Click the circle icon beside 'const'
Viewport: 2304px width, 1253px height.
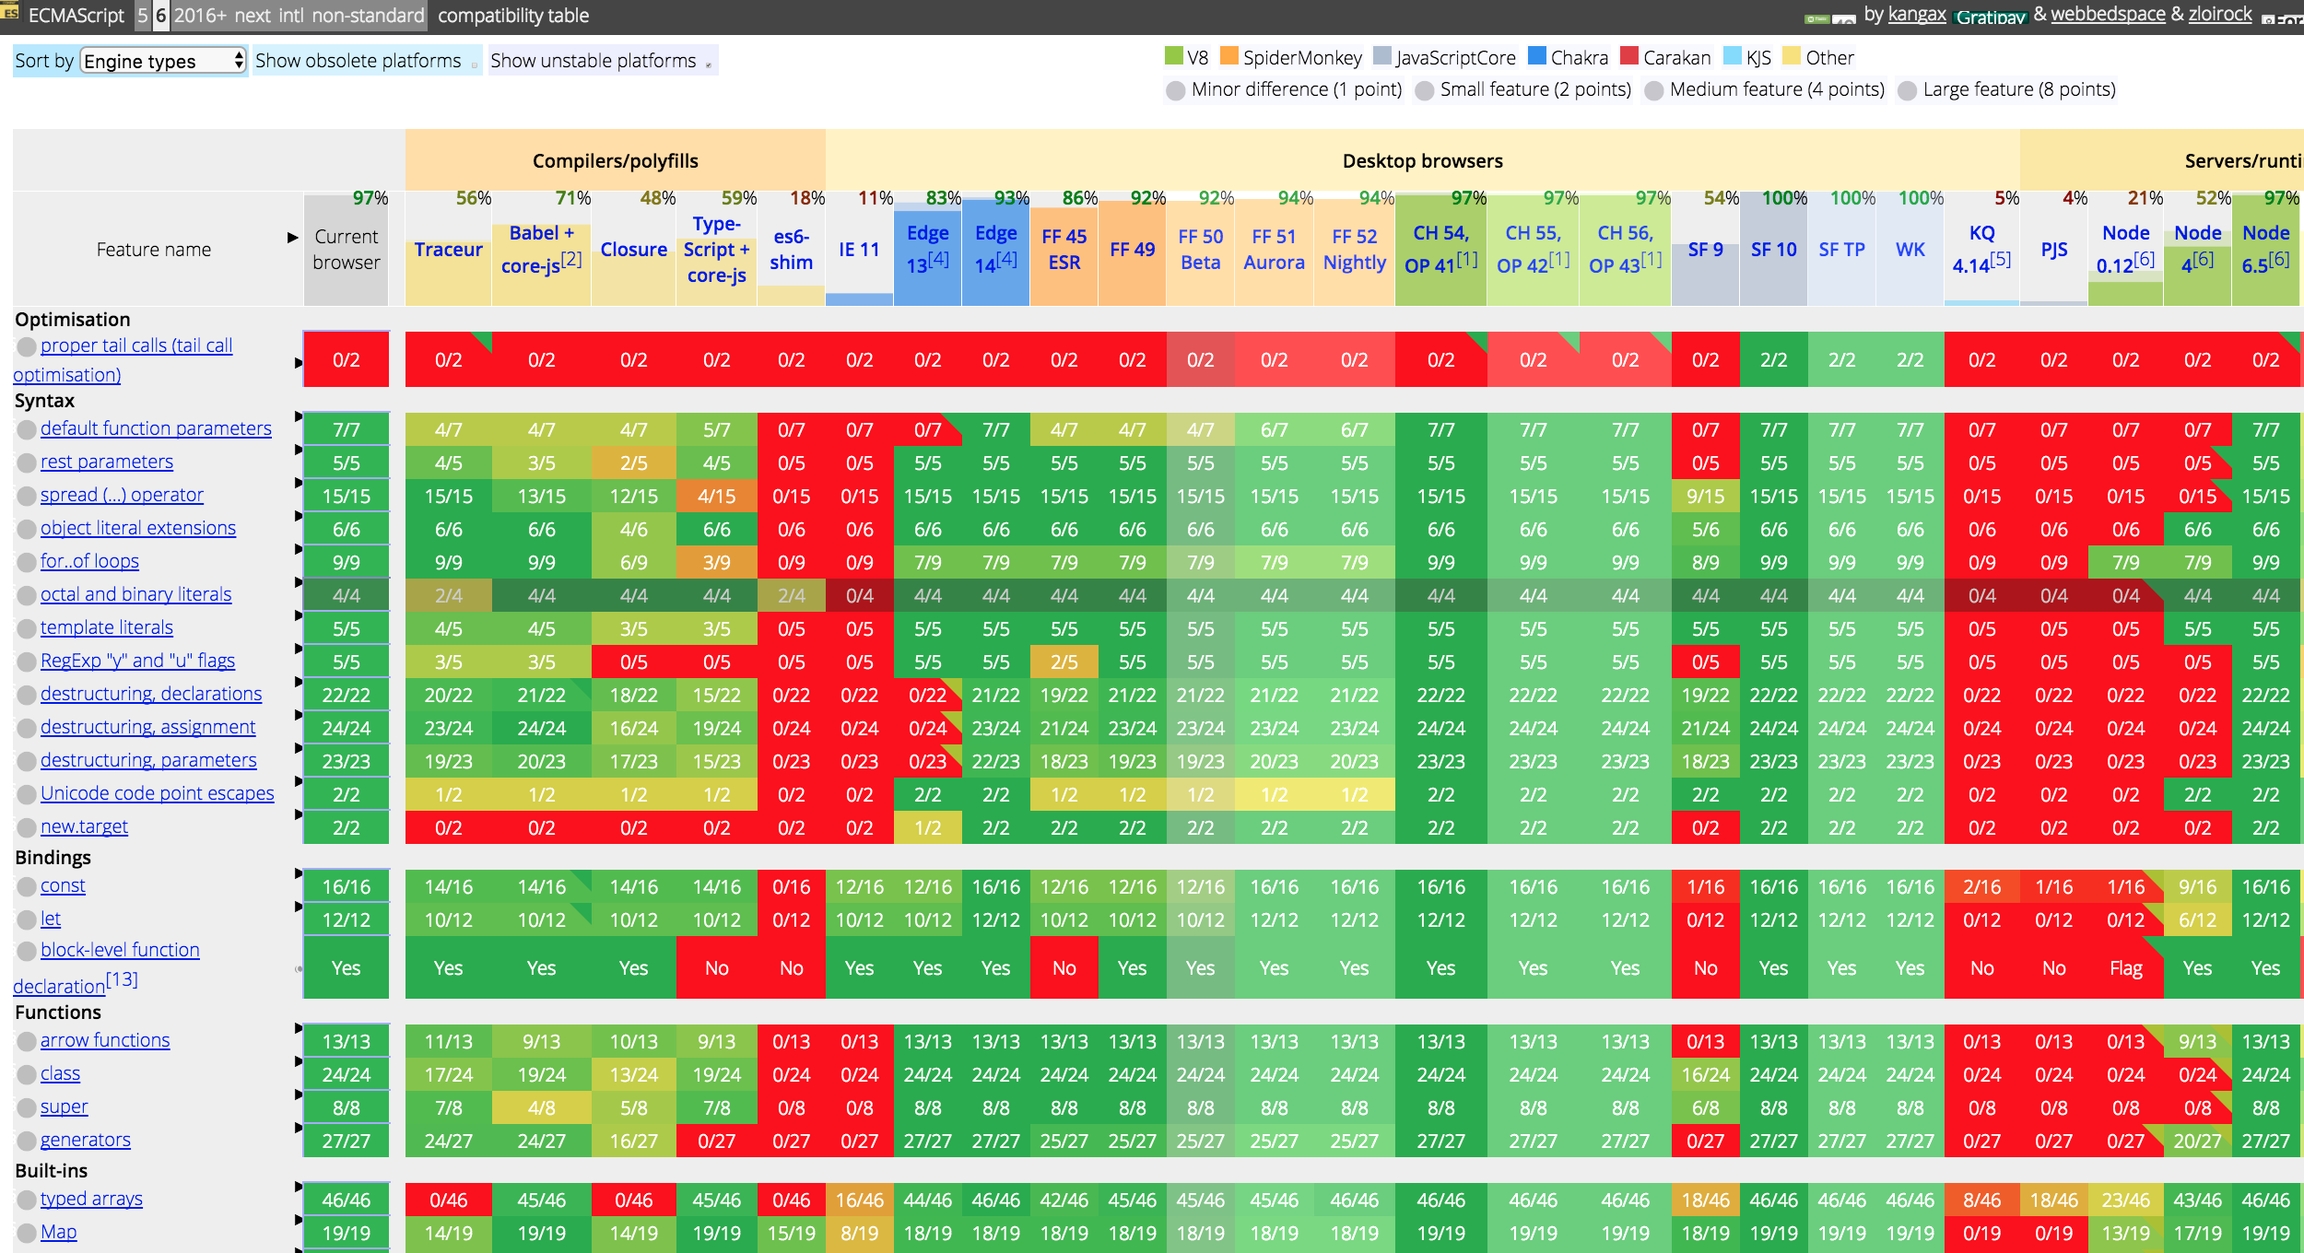tap(26, 887)
